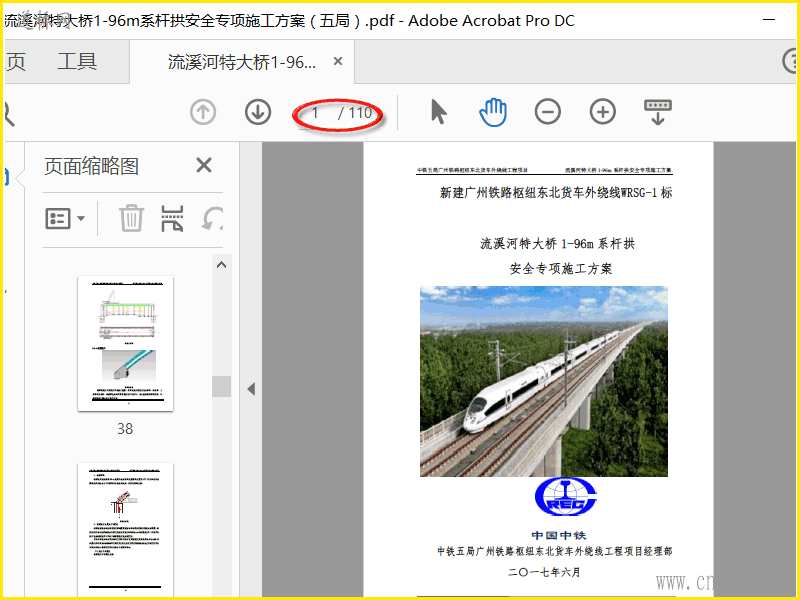Image resolution: width=800 pixels, height=600 pixels.
Task: Zoom in with the plus icon
Action: [603, 112]
